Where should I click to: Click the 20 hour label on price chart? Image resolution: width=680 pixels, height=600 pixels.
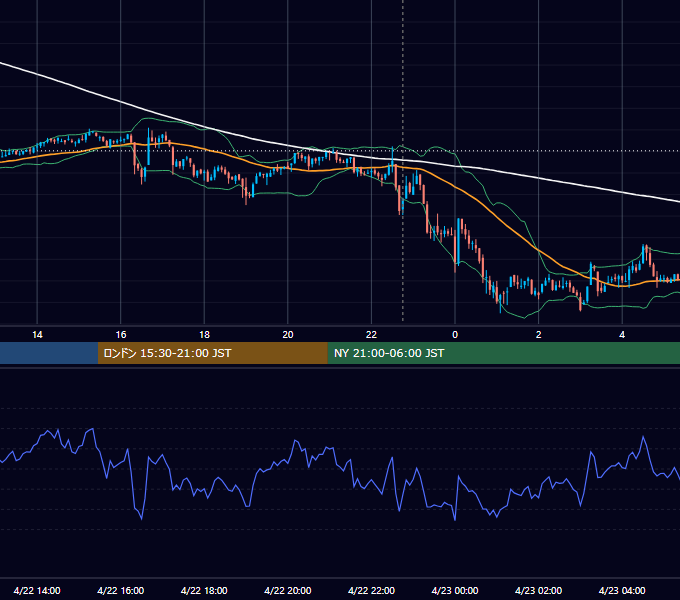click(x=288, y=335)
